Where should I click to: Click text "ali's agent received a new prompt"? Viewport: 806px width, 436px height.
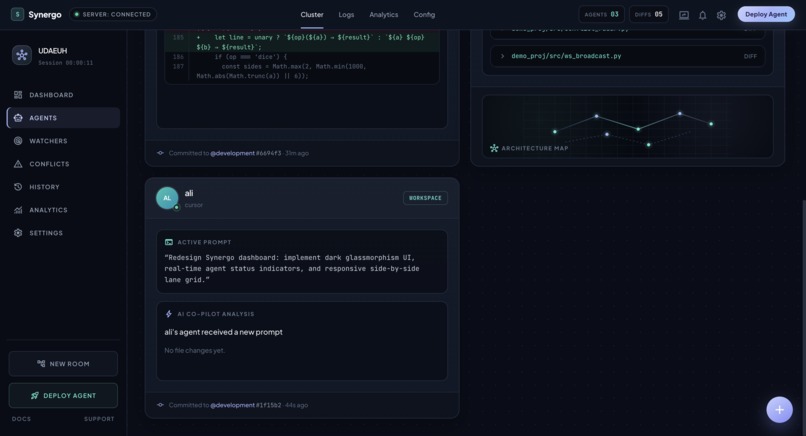[x=223, y=332]
